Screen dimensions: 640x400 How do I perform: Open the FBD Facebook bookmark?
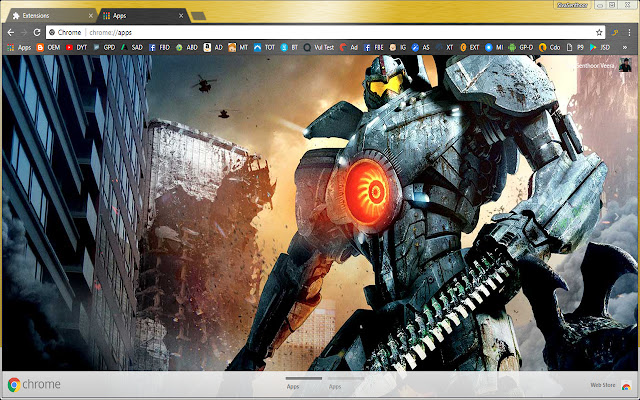coord(159,47)
